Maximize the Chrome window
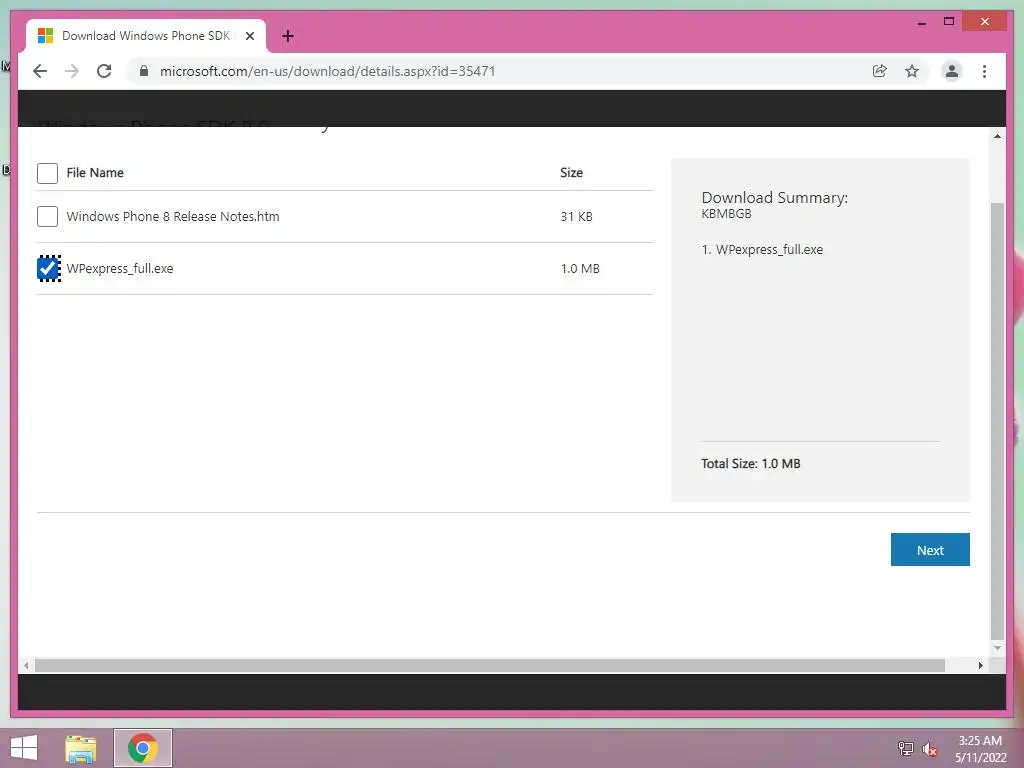Screen dimensions: 1024x768 949,22
